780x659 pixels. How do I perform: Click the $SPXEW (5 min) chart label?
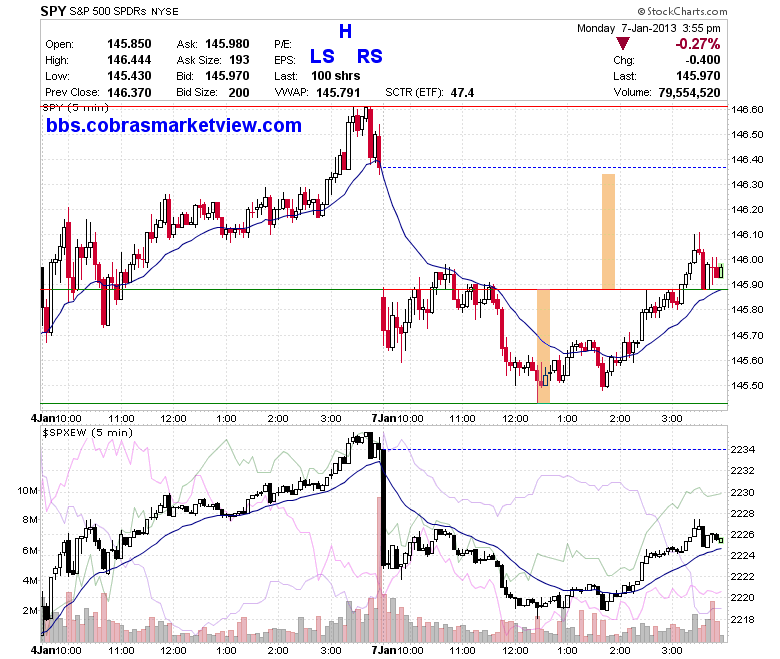pos(88,433)
